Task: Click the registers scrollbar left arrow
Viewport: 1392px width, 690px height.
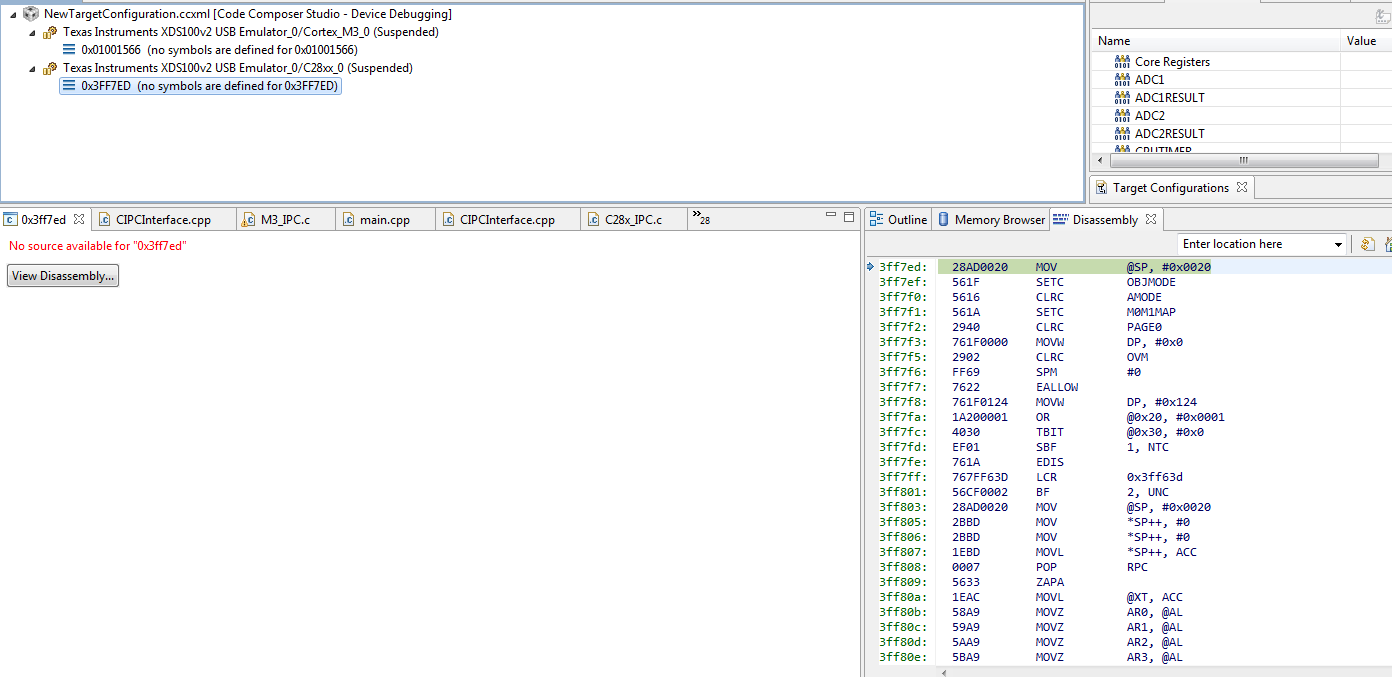Action: click(1100, 160)
